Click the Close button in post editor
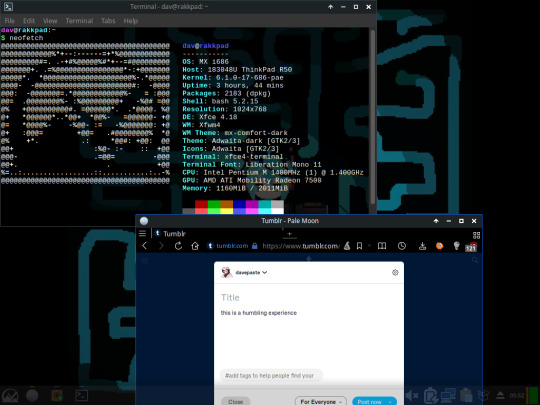Screen dimensions: 540x405 coord(236,402)
